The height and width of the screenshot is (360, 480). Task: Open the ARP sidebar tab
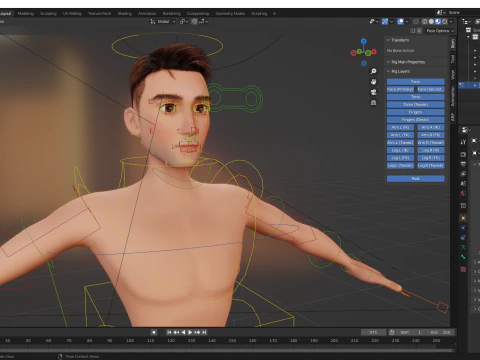click(453, 117)
